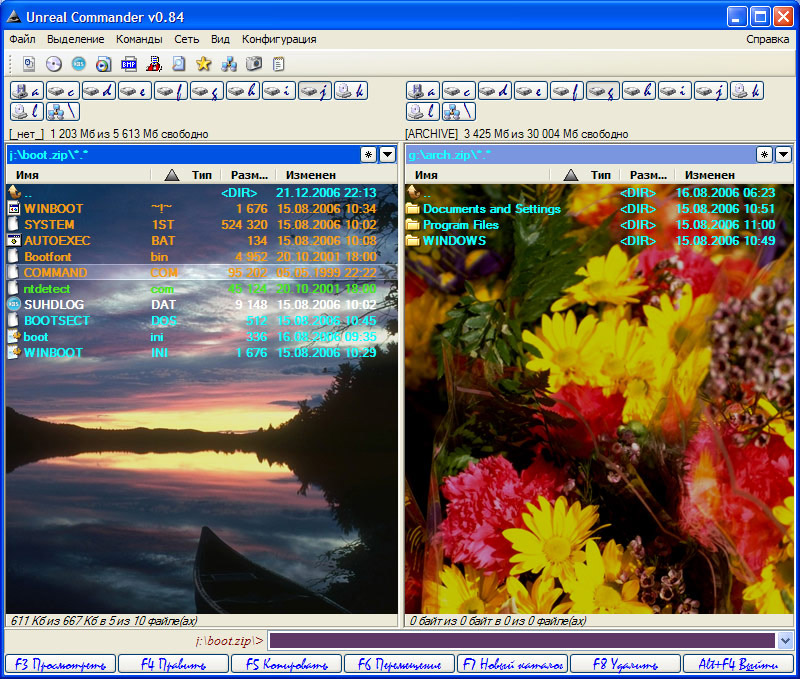Open file search via magnifier toolbar icon
Viewport: 800px width, 679px height.
coord(179,64)
